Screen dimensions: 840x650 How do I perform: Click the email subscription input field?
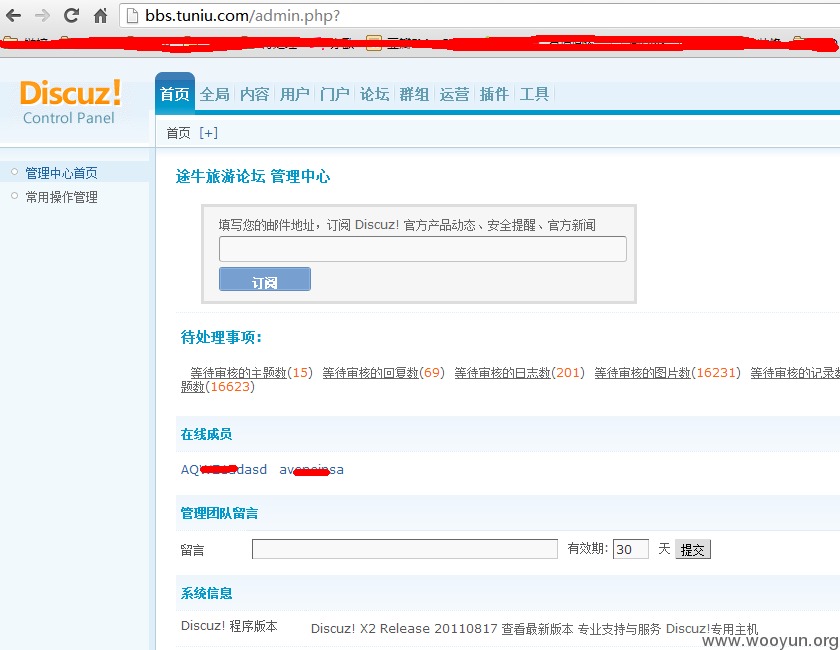[x=423, y=249]
